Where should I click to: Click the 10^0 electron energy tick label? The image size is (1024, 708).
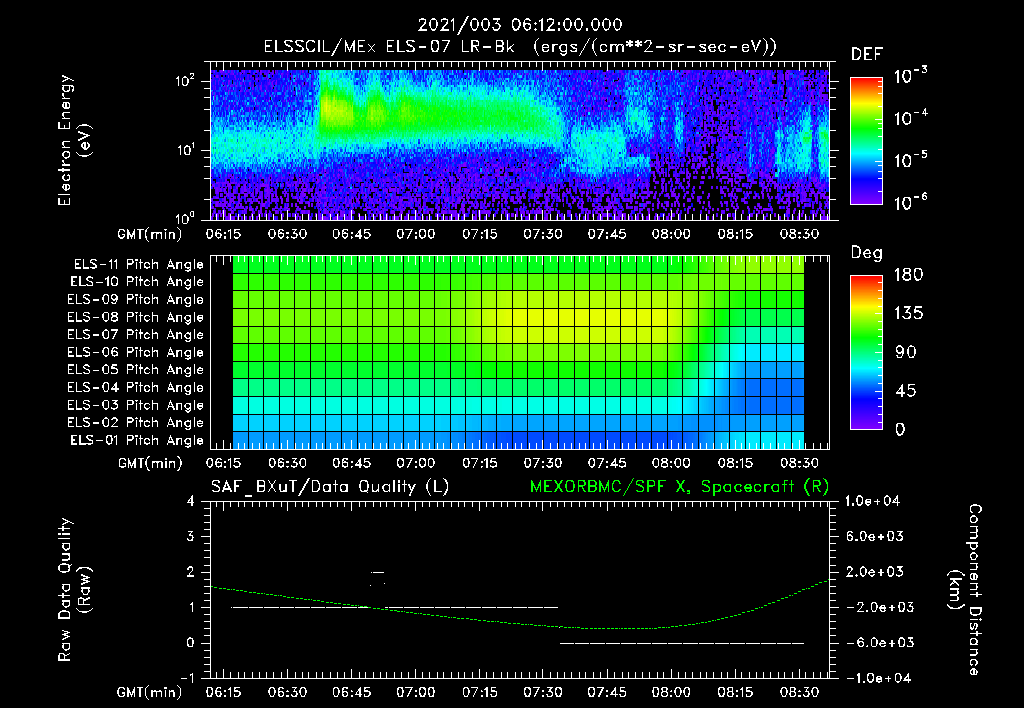[185, 217]
